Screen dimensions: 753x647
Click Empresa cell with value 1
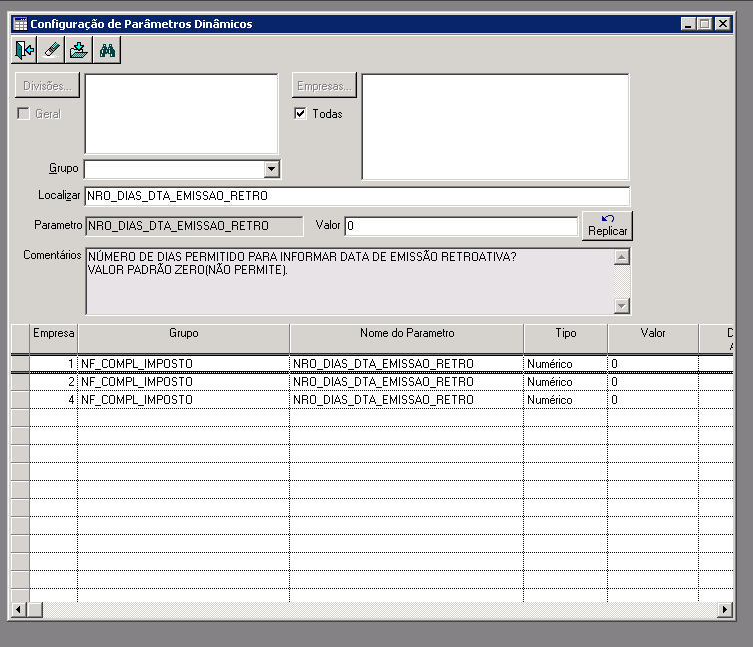53,364
